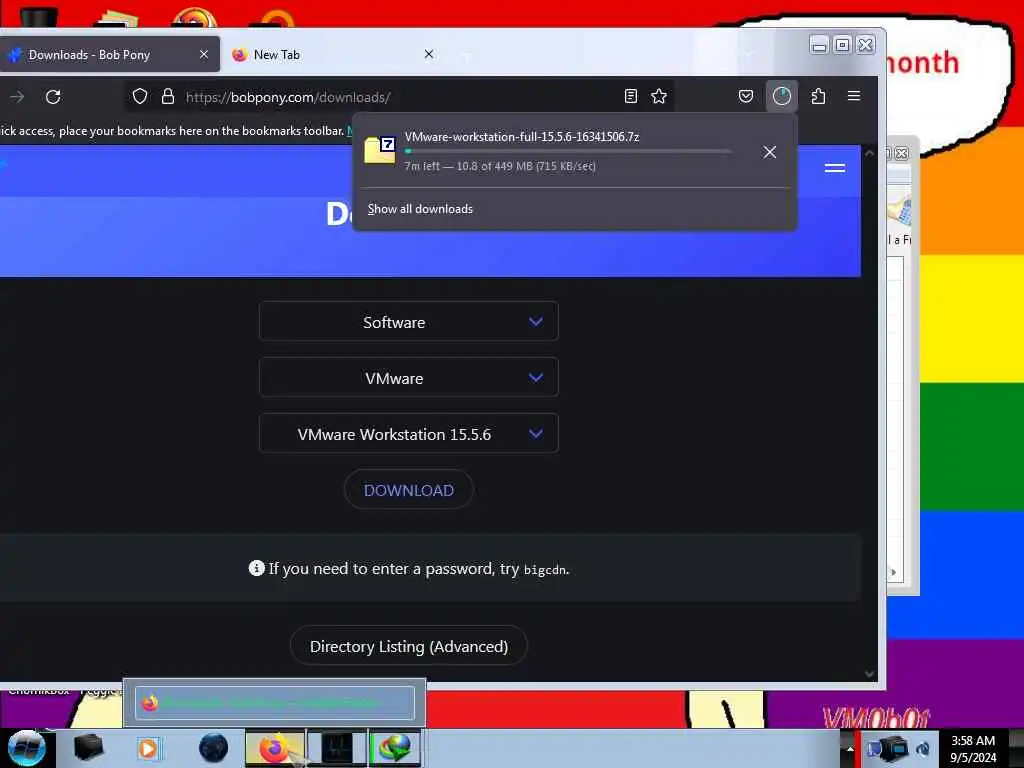The image size is (1024, 768).
Task: Click the forward navigation arrow
Action: 17,97
